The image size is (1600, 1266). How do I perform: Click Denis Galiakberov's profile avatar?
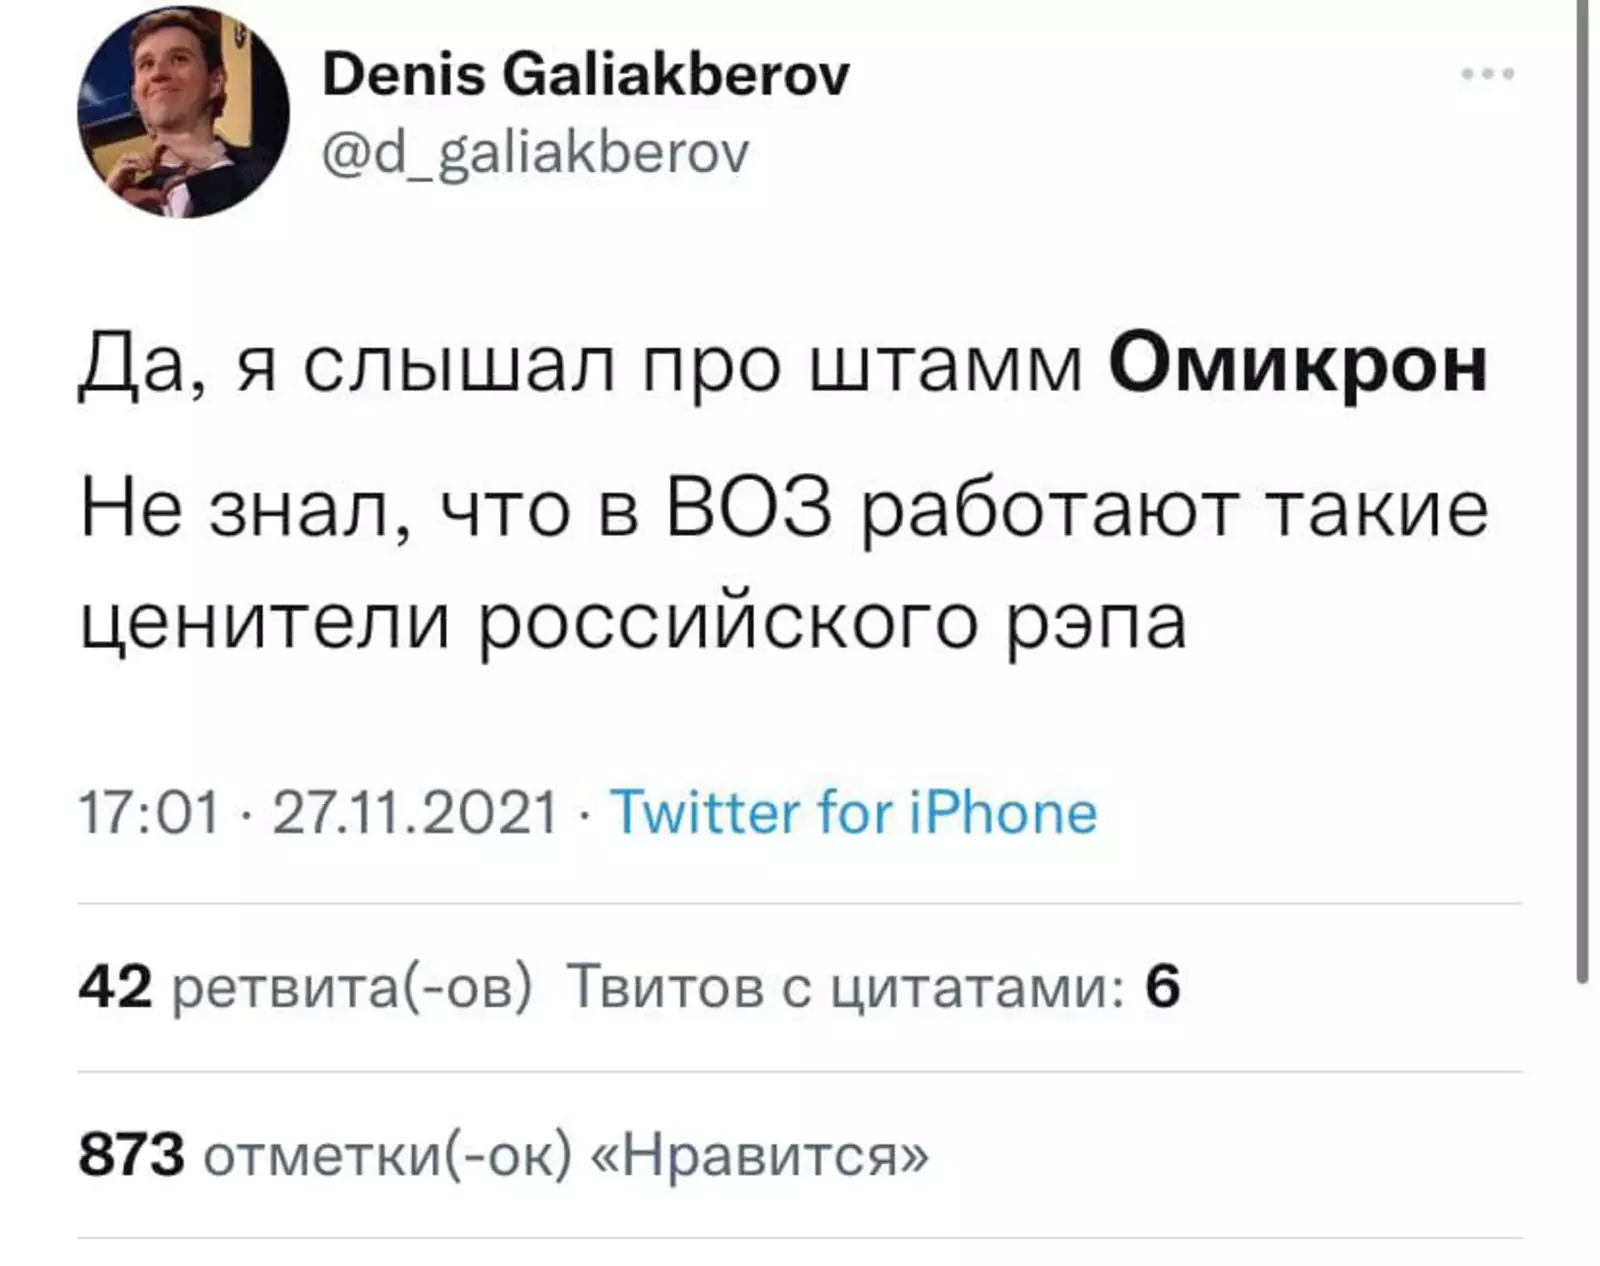click(183, 112)
